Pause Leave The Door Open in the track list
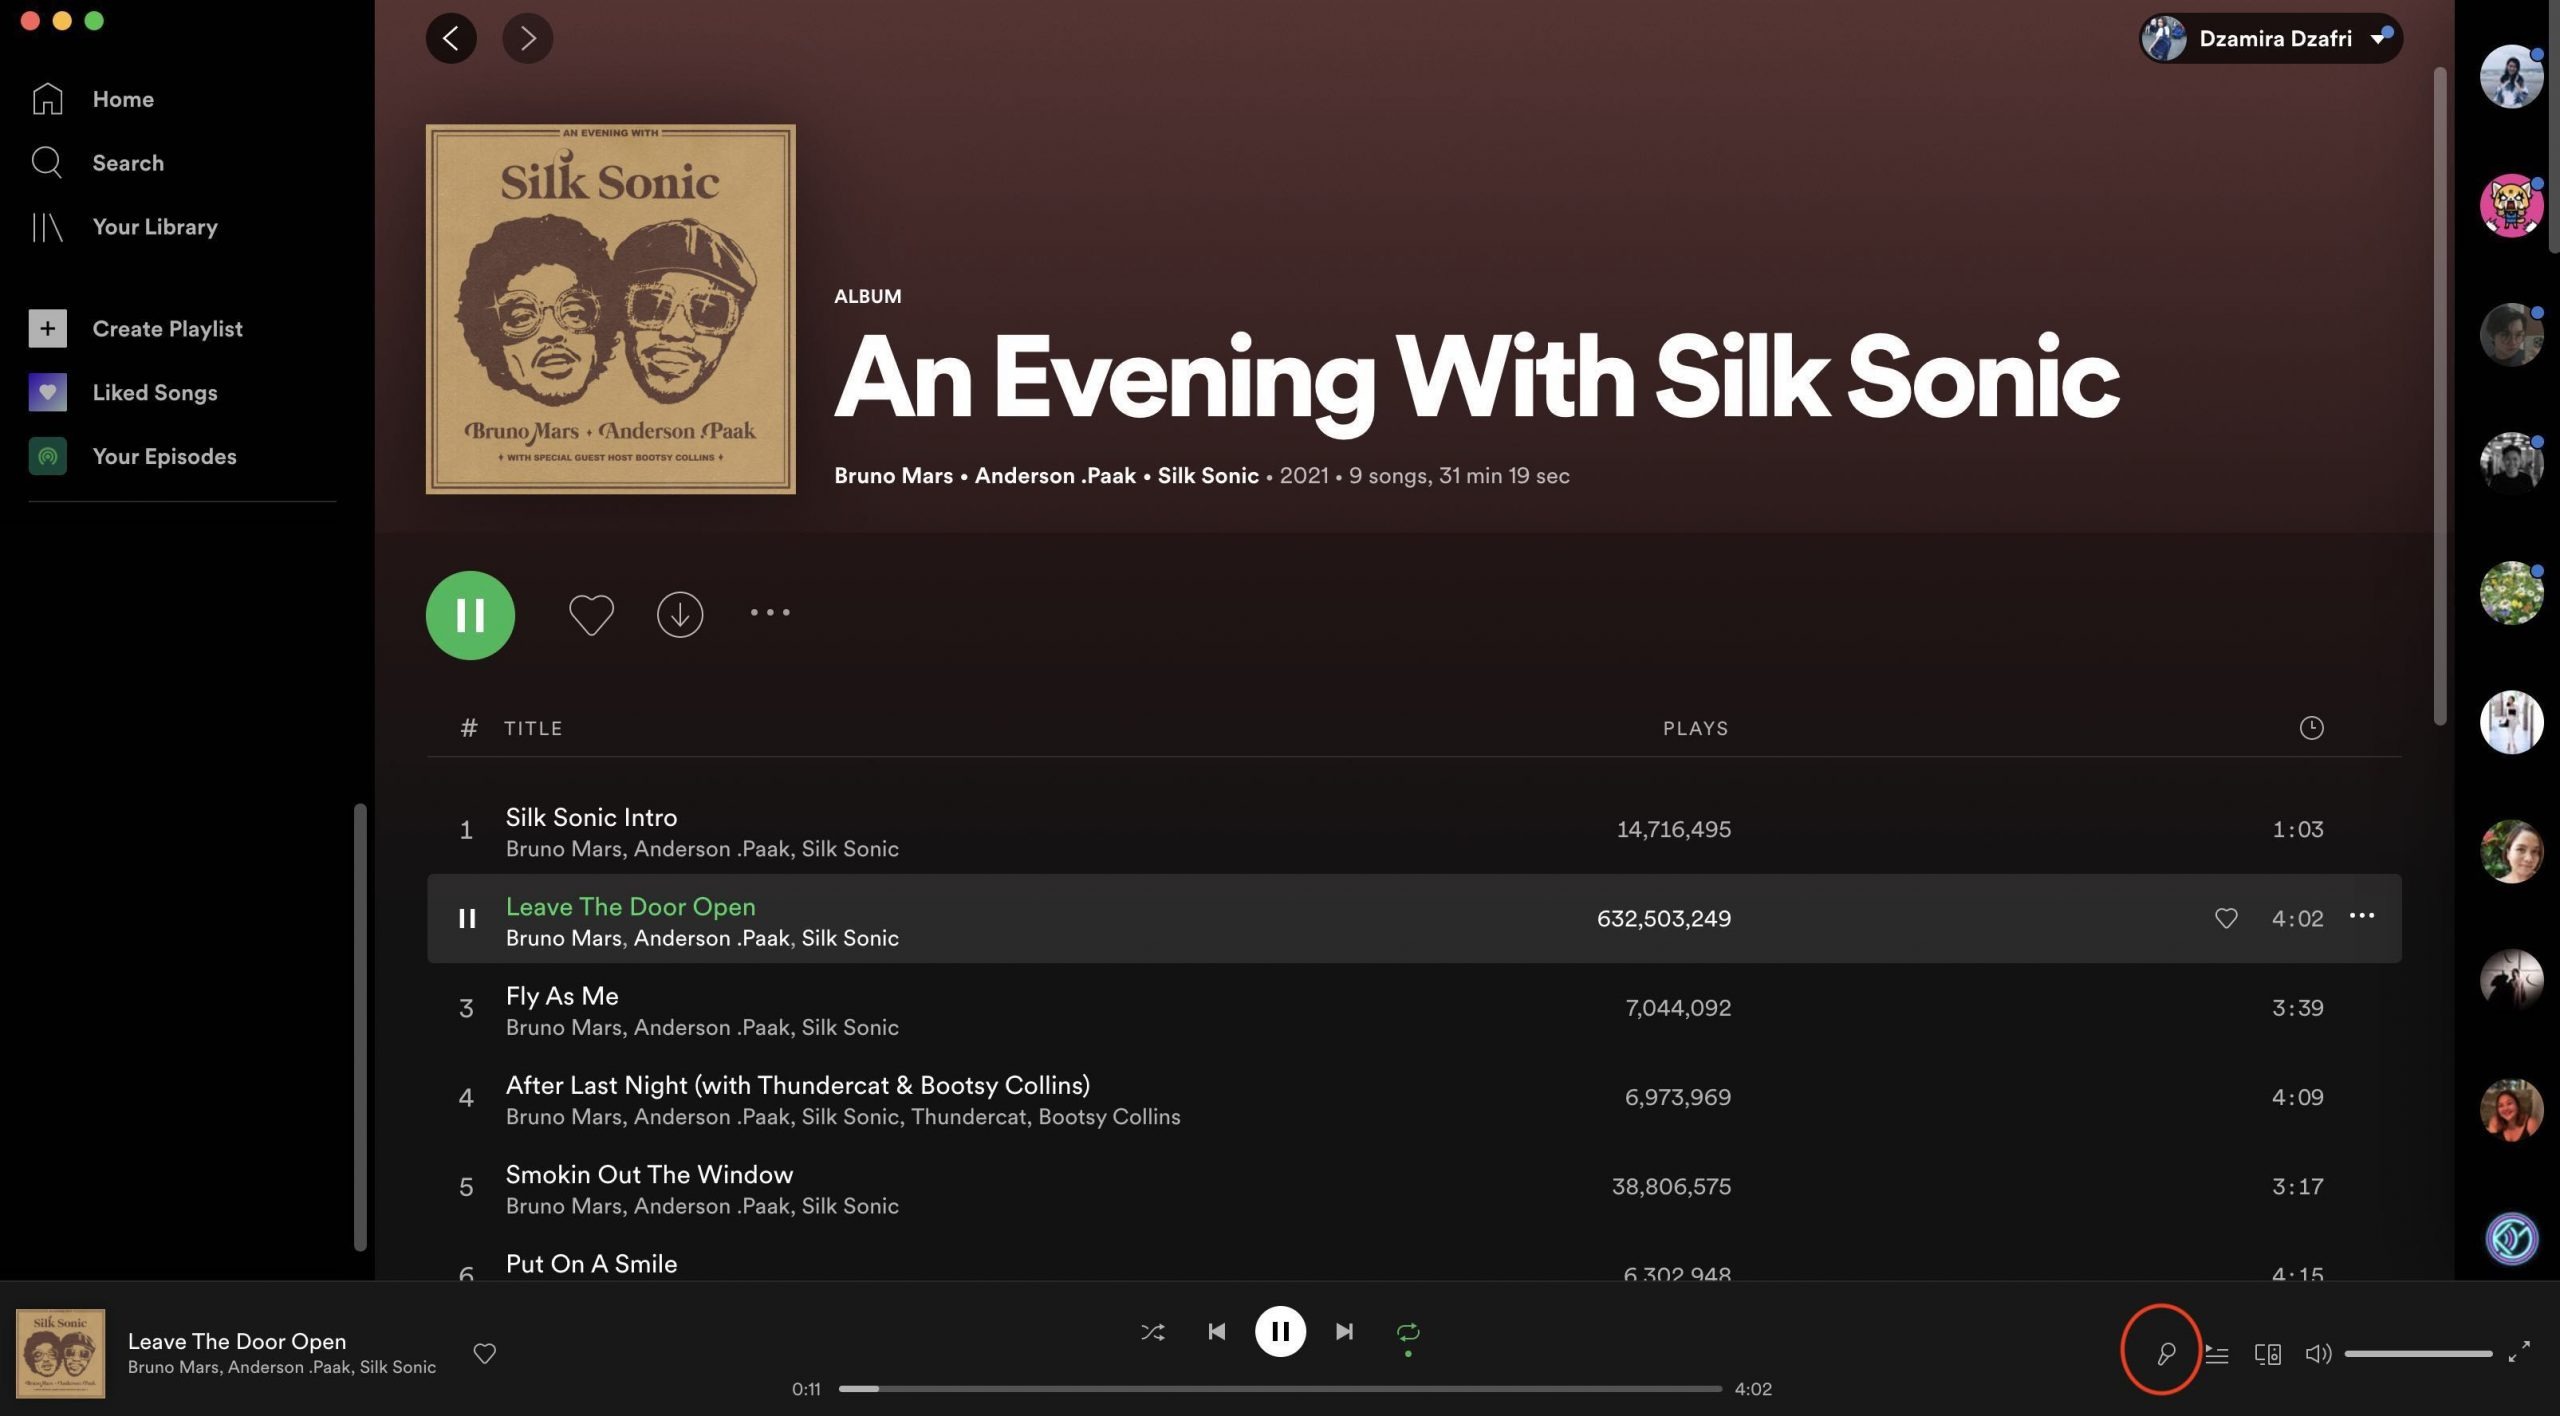The image size is (2560, 1416). (x=466, y=919)
